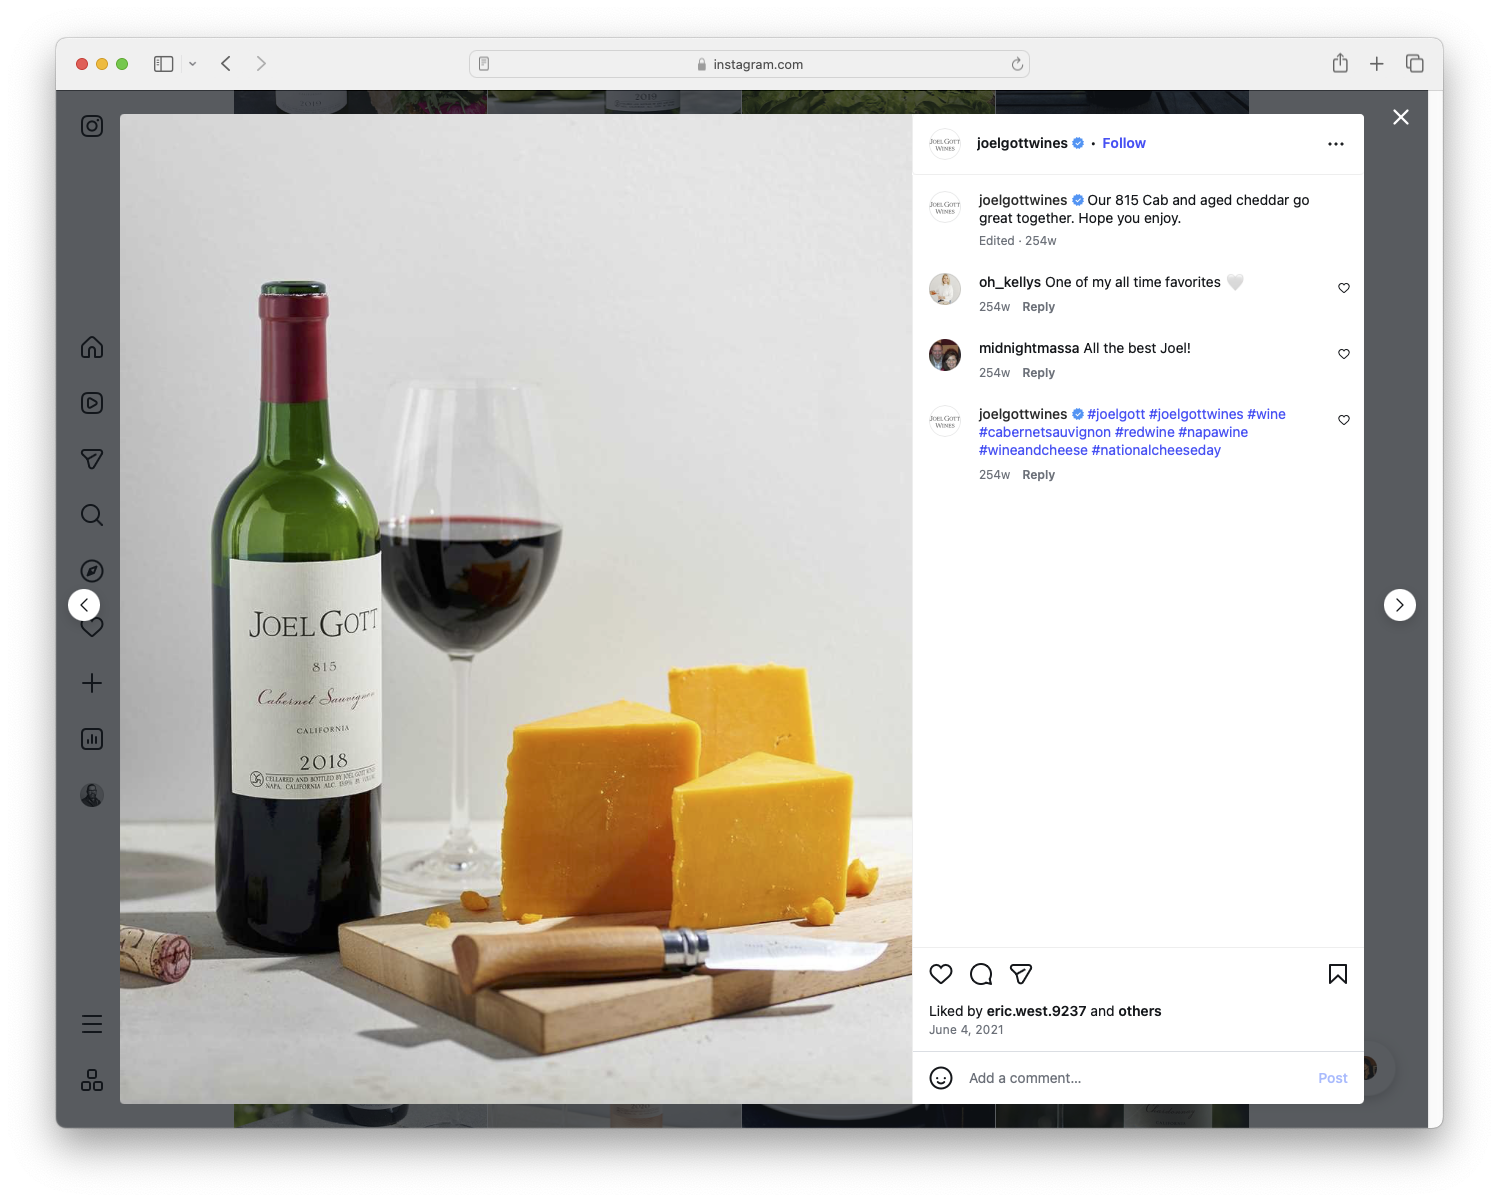The height and width of the screenshot is (1202, 1499).
Task: Open Messages paper-plane icon in the sidebar
Action: pyautogui.click(x=92, y=459)
